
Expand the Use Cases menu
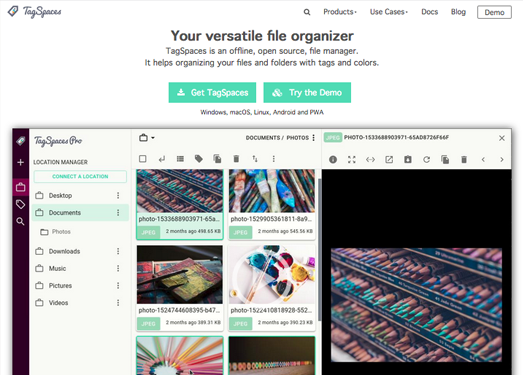(389, 12)
